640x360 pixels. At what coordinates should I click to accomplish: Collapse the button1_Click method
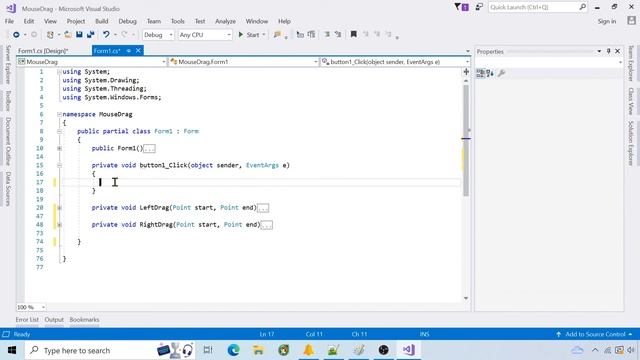click(x=60, y=165)
